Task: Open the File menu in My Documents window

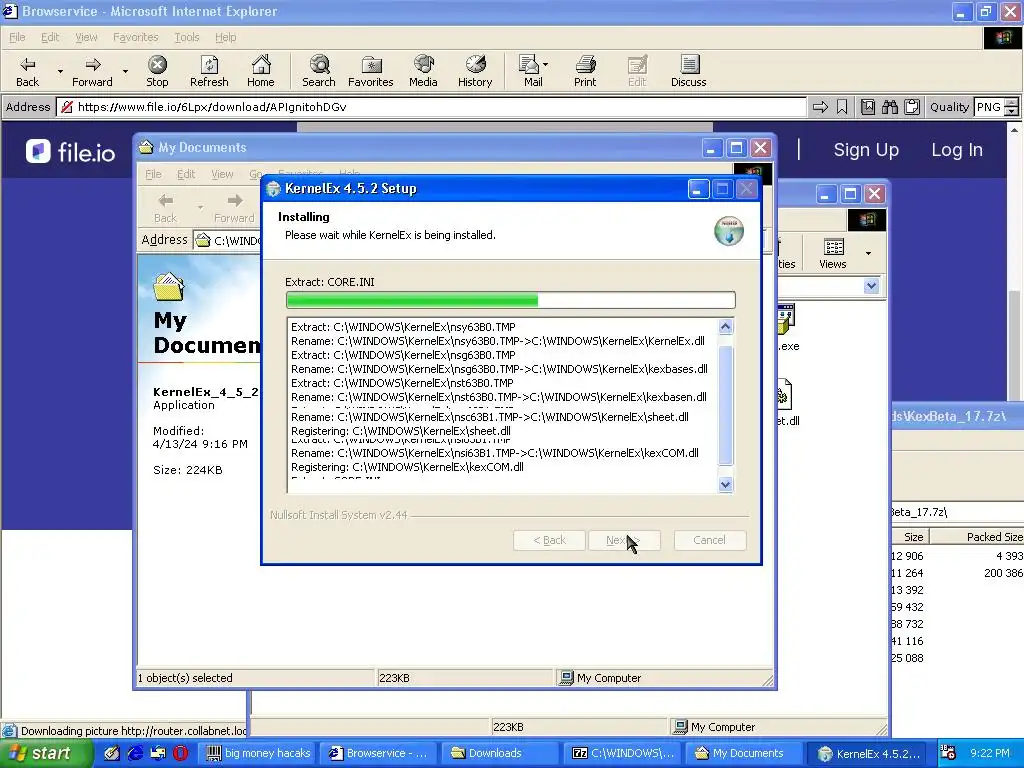Action: pyautogui.click(x=153, y=174)
